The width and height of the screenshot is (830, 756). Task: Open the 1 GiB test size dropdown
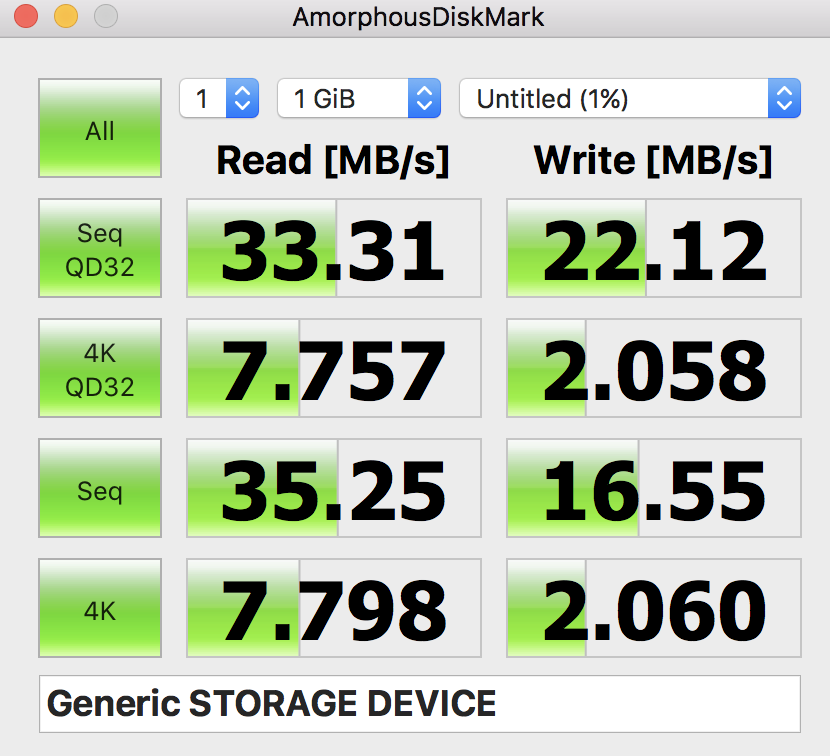359,98
